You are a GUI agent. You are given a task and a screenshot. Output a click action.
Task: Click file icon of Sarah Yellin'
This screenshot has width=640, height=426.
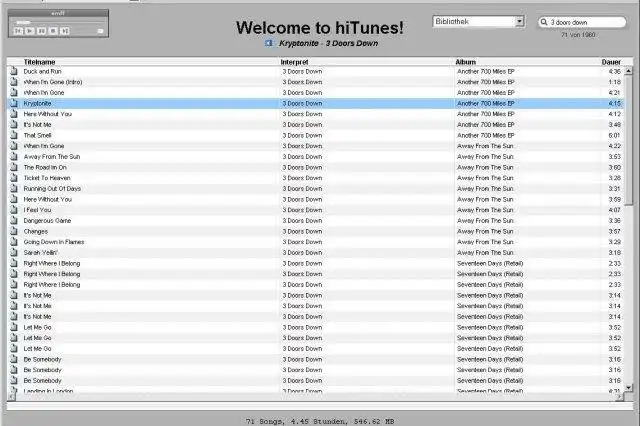pos(14,253)
